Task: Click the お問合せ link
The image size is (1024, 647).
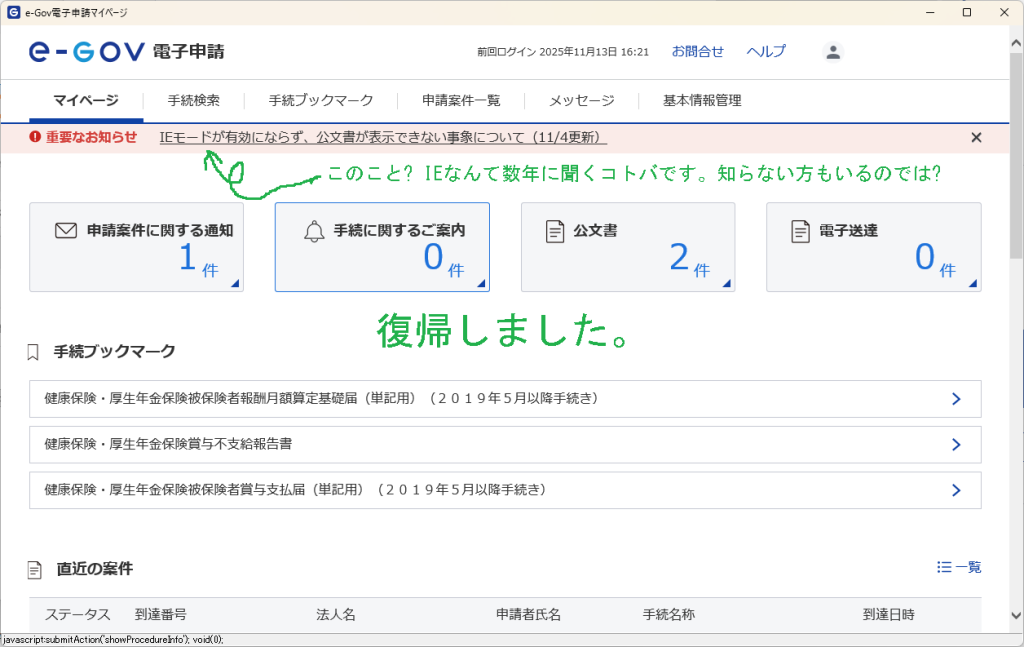Action: click(x=698, y=51)
